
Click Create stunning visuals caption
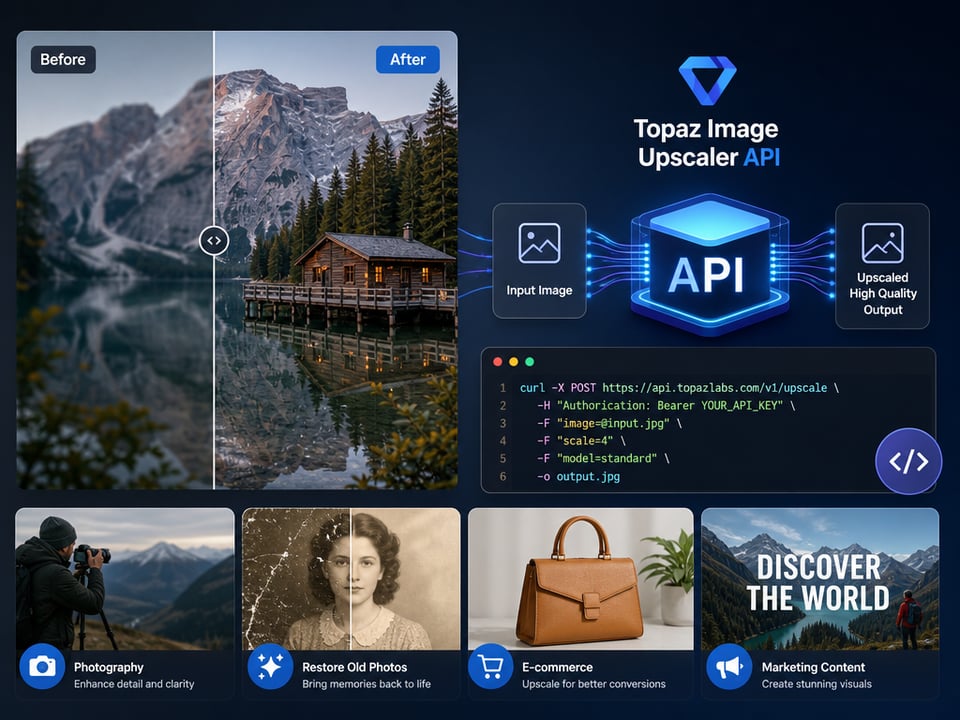click(x=817, y=684)
